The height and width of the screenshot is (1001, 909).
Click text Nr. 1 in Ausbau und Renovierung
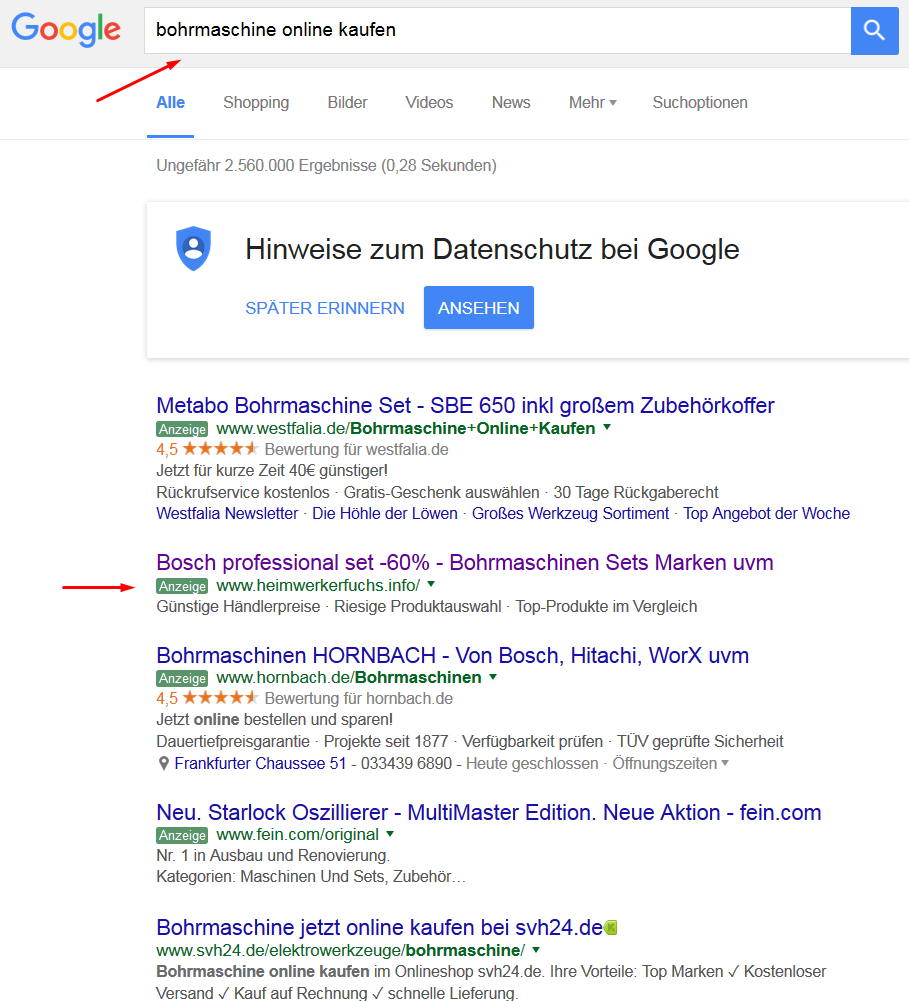pyautogui.click(x=273, y=855)
